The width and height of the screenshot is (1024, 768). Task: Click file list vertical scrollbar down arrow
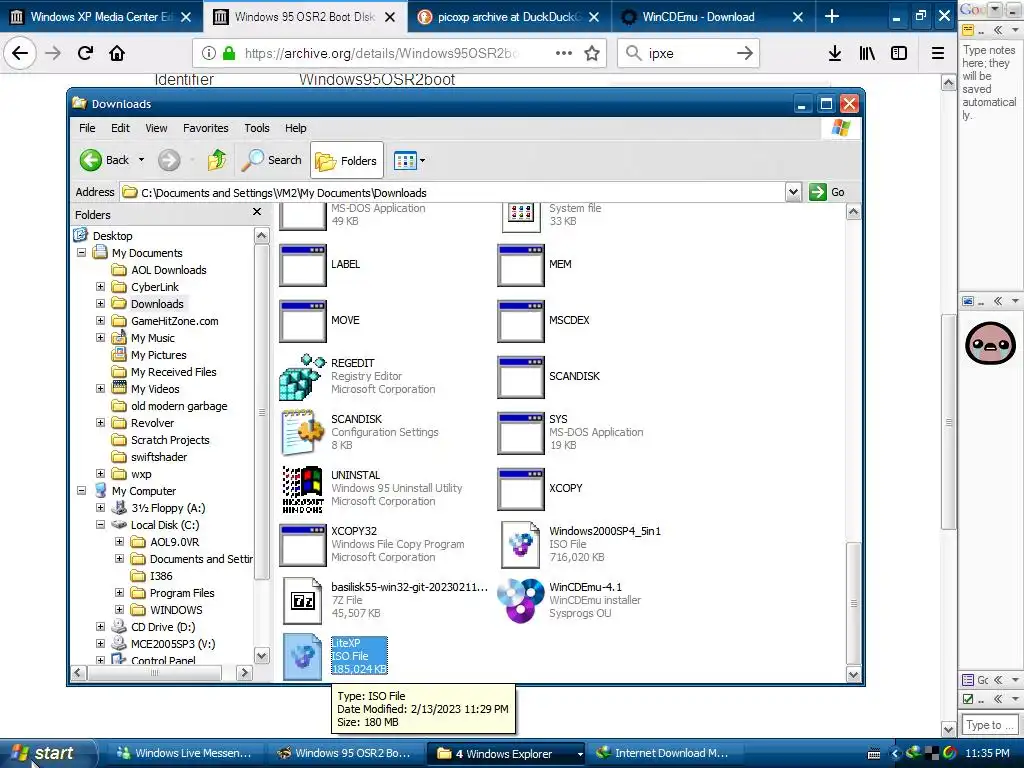pyautogui.click(x=854, y=675)
